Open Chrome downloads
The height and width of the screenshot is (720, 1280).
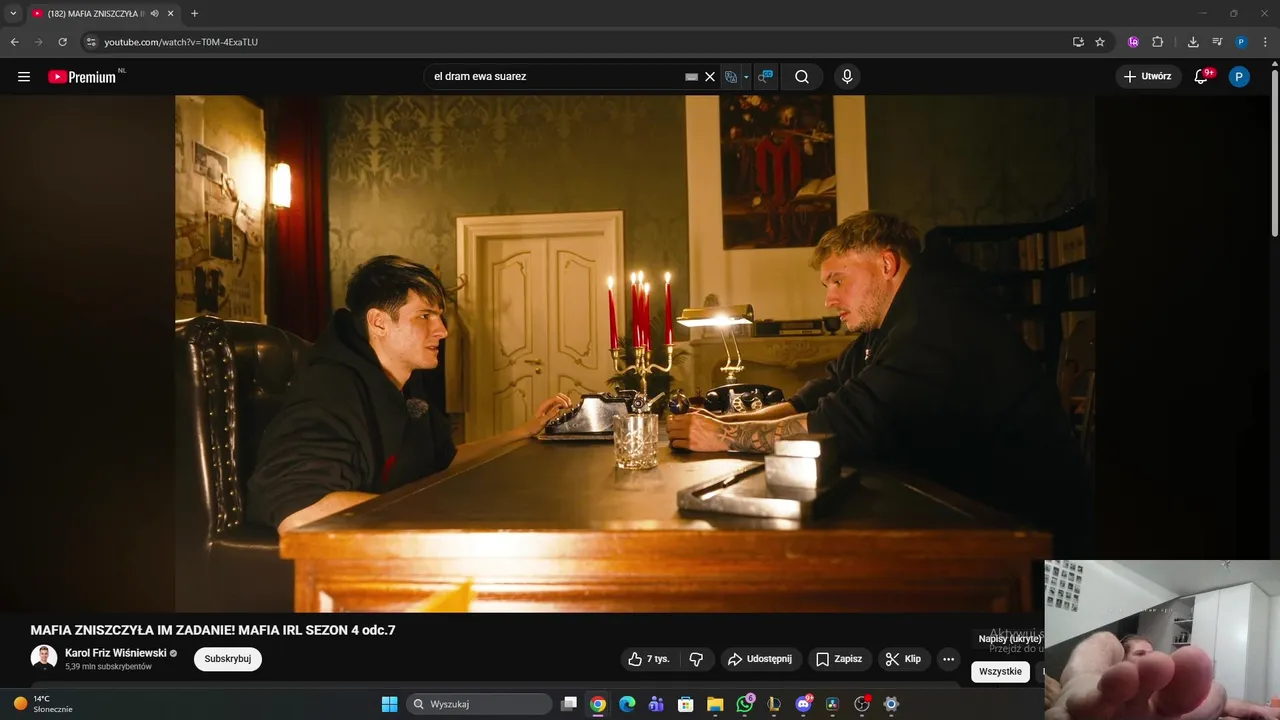point(1193,42)
